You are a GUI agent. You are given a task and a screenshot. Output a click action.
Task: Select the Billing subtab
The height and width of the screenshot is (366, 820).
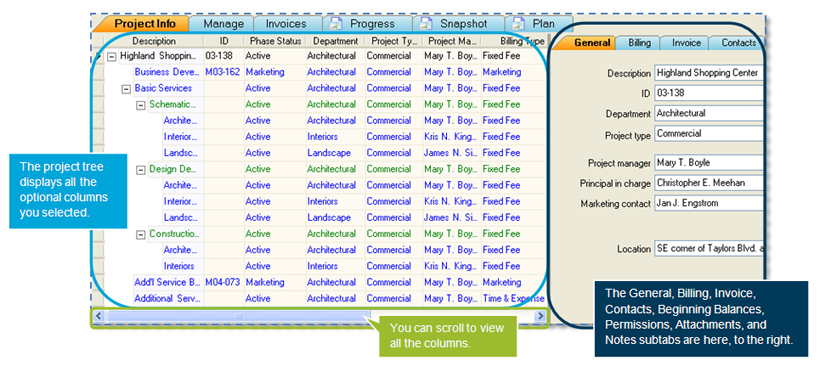[638, 43]
